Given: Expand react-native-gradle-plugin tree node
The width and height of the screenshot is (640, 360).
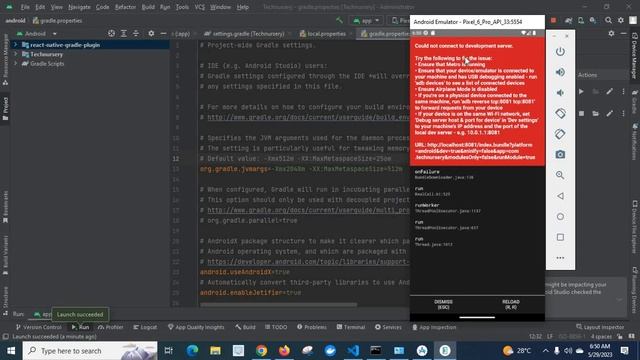Looking at the screenshot, I should 16,45.
